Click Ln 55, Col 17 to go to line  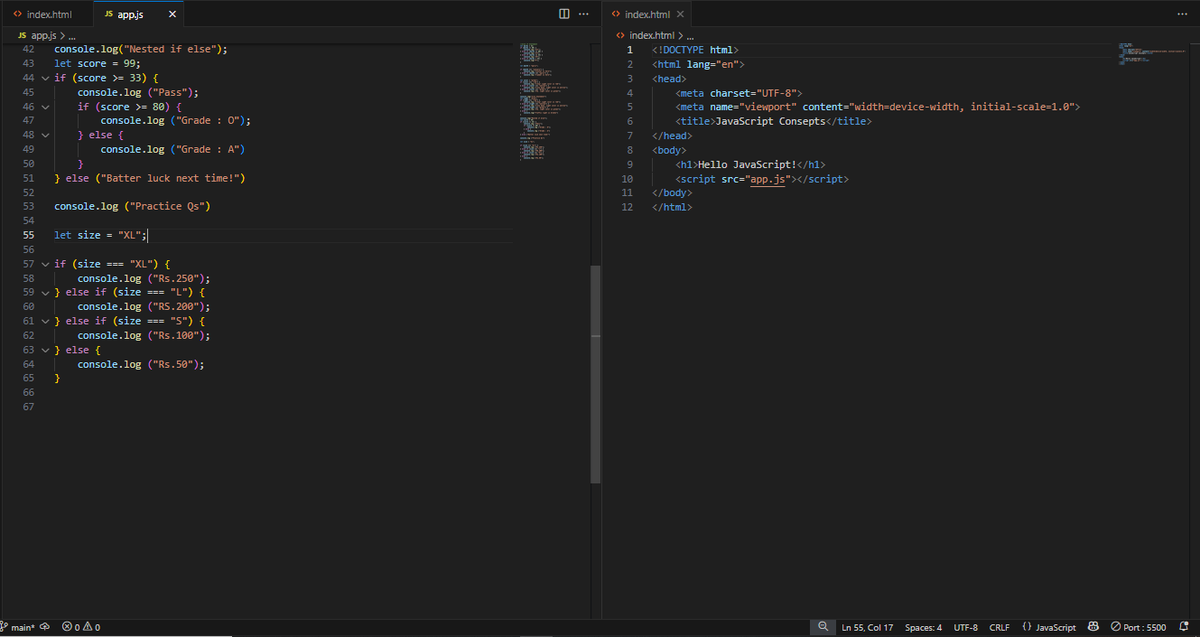tap(867, 627)
